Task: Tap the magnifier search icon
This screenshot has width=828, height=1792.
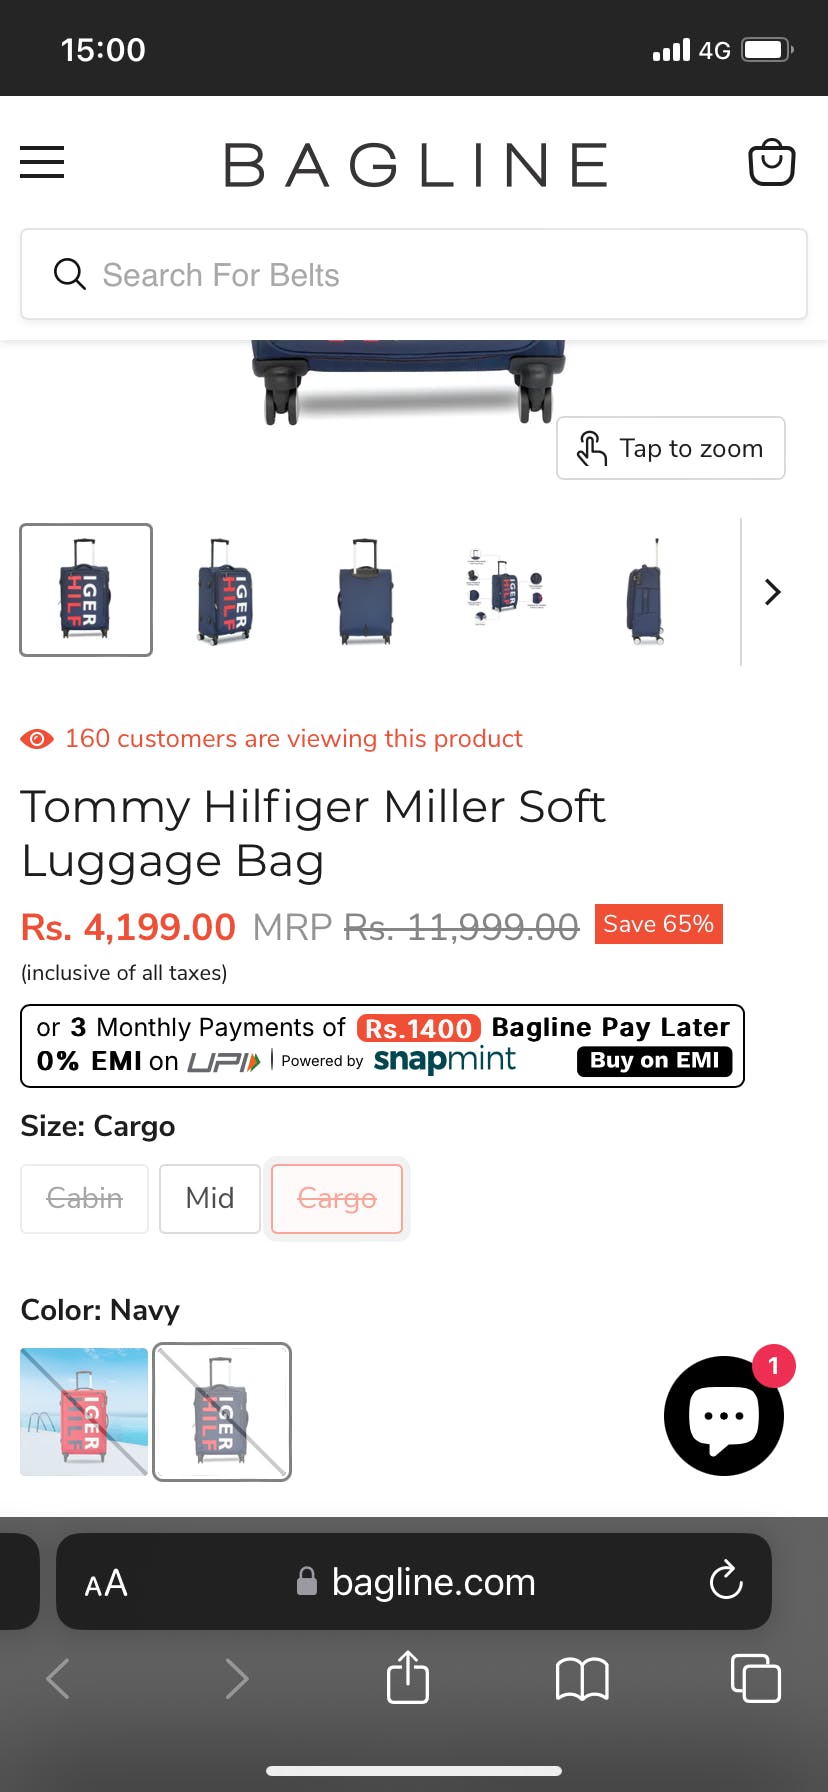Action: pyautogui.click(x=69, y=274)
